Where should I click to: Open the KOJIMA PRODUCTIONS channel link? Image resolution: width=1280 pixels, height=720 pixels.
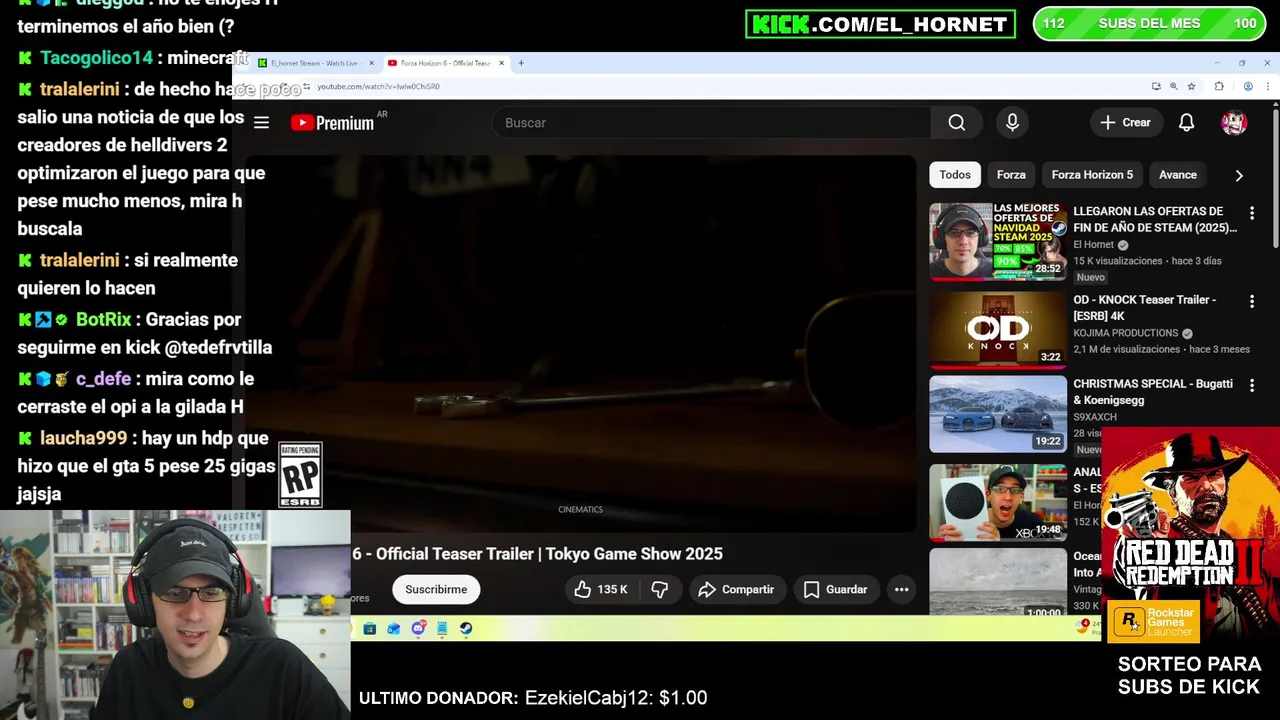coord(1125,333)
